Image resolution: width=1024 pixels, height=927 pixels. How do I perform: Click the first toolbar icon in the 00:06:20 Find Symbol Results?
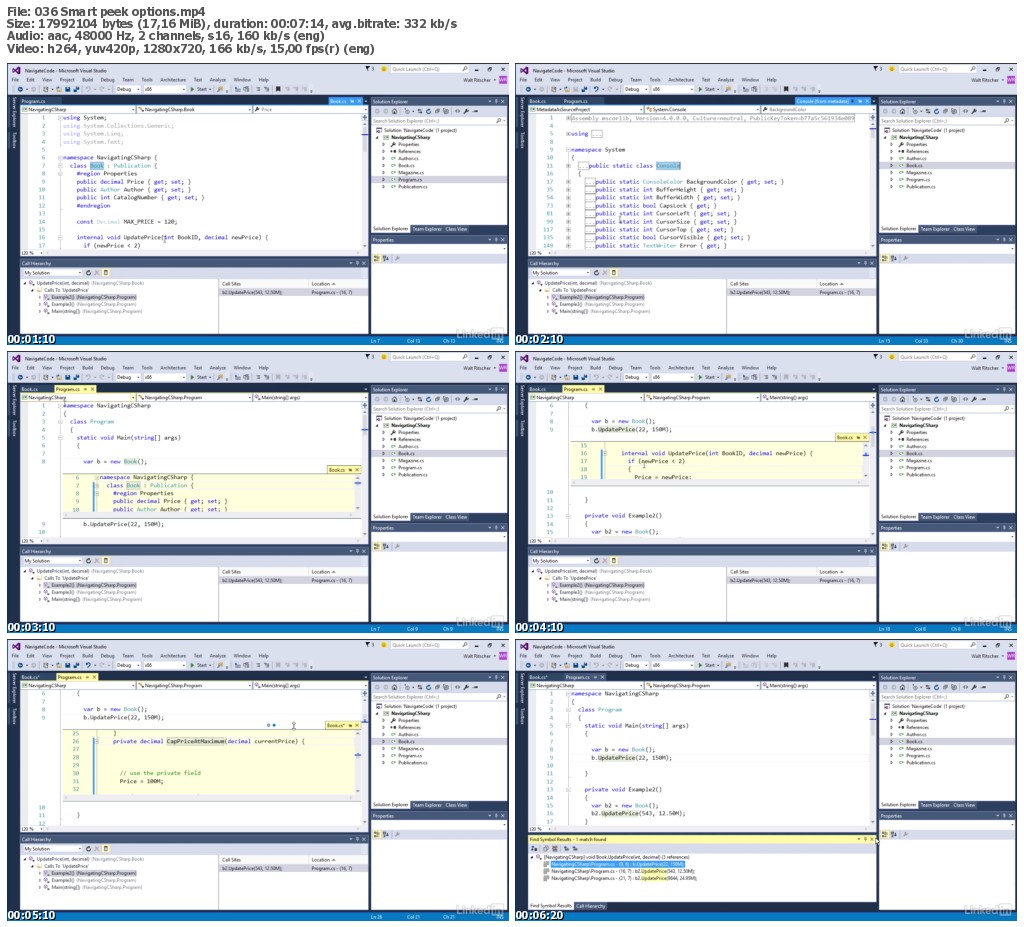point(535,849)
